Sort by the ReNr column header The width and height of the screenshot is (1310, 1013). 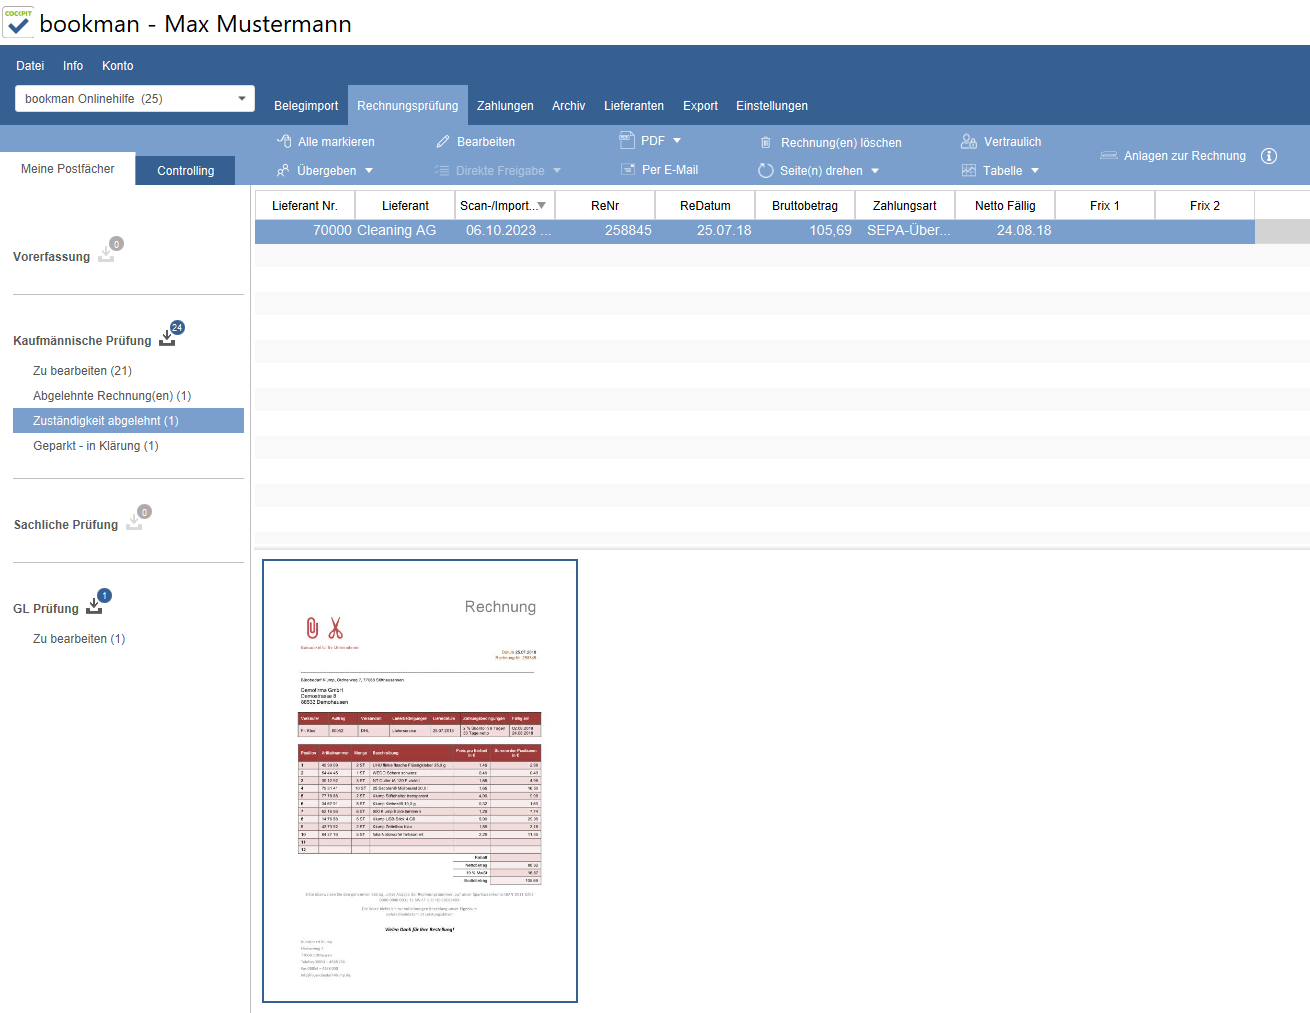coord(605,206)
